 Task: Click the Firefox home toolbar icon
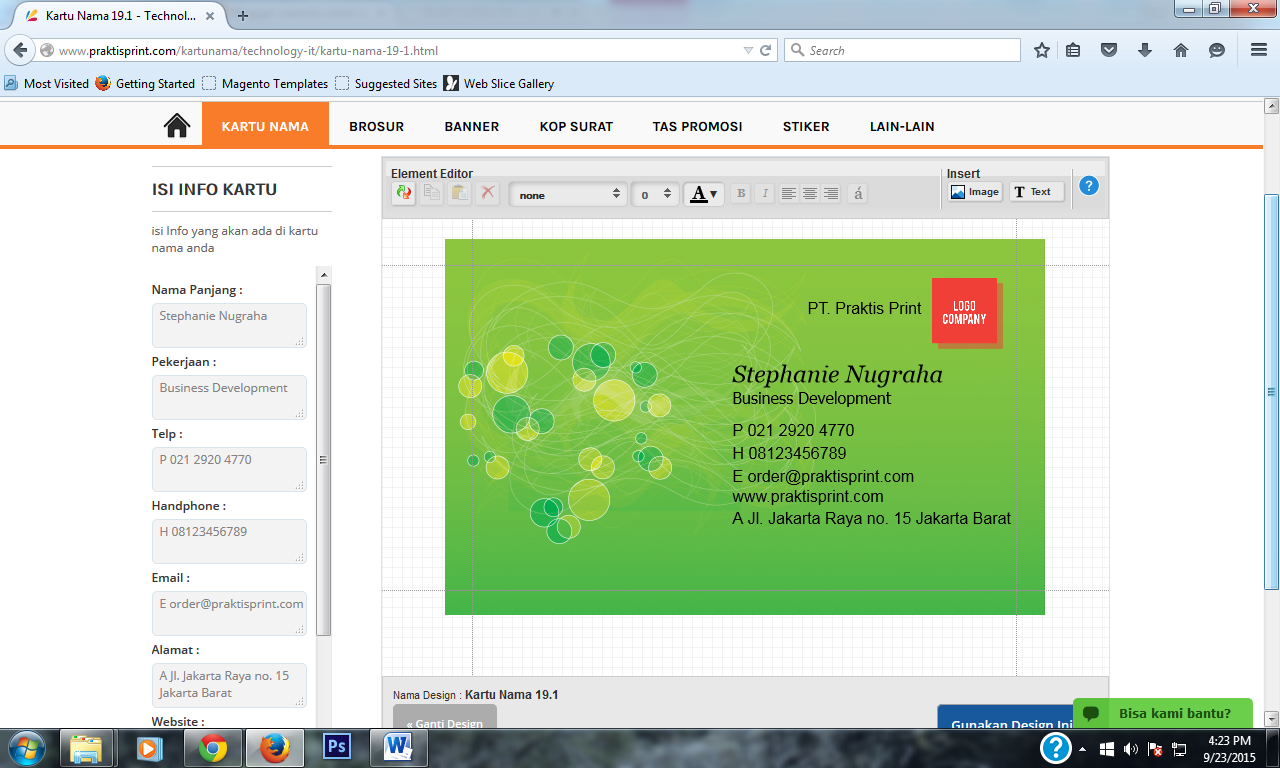point(1181,50)
